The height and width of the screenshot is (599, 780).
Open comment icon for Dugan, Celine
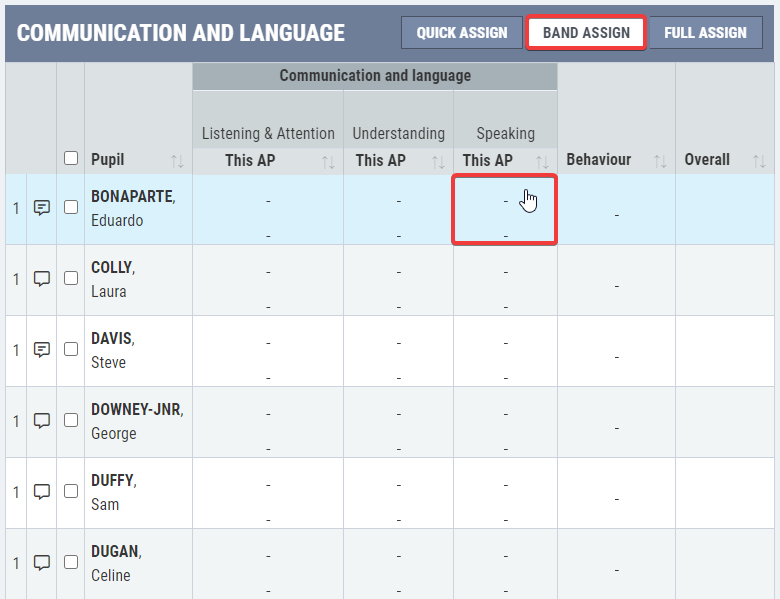(x=42, y=563)
